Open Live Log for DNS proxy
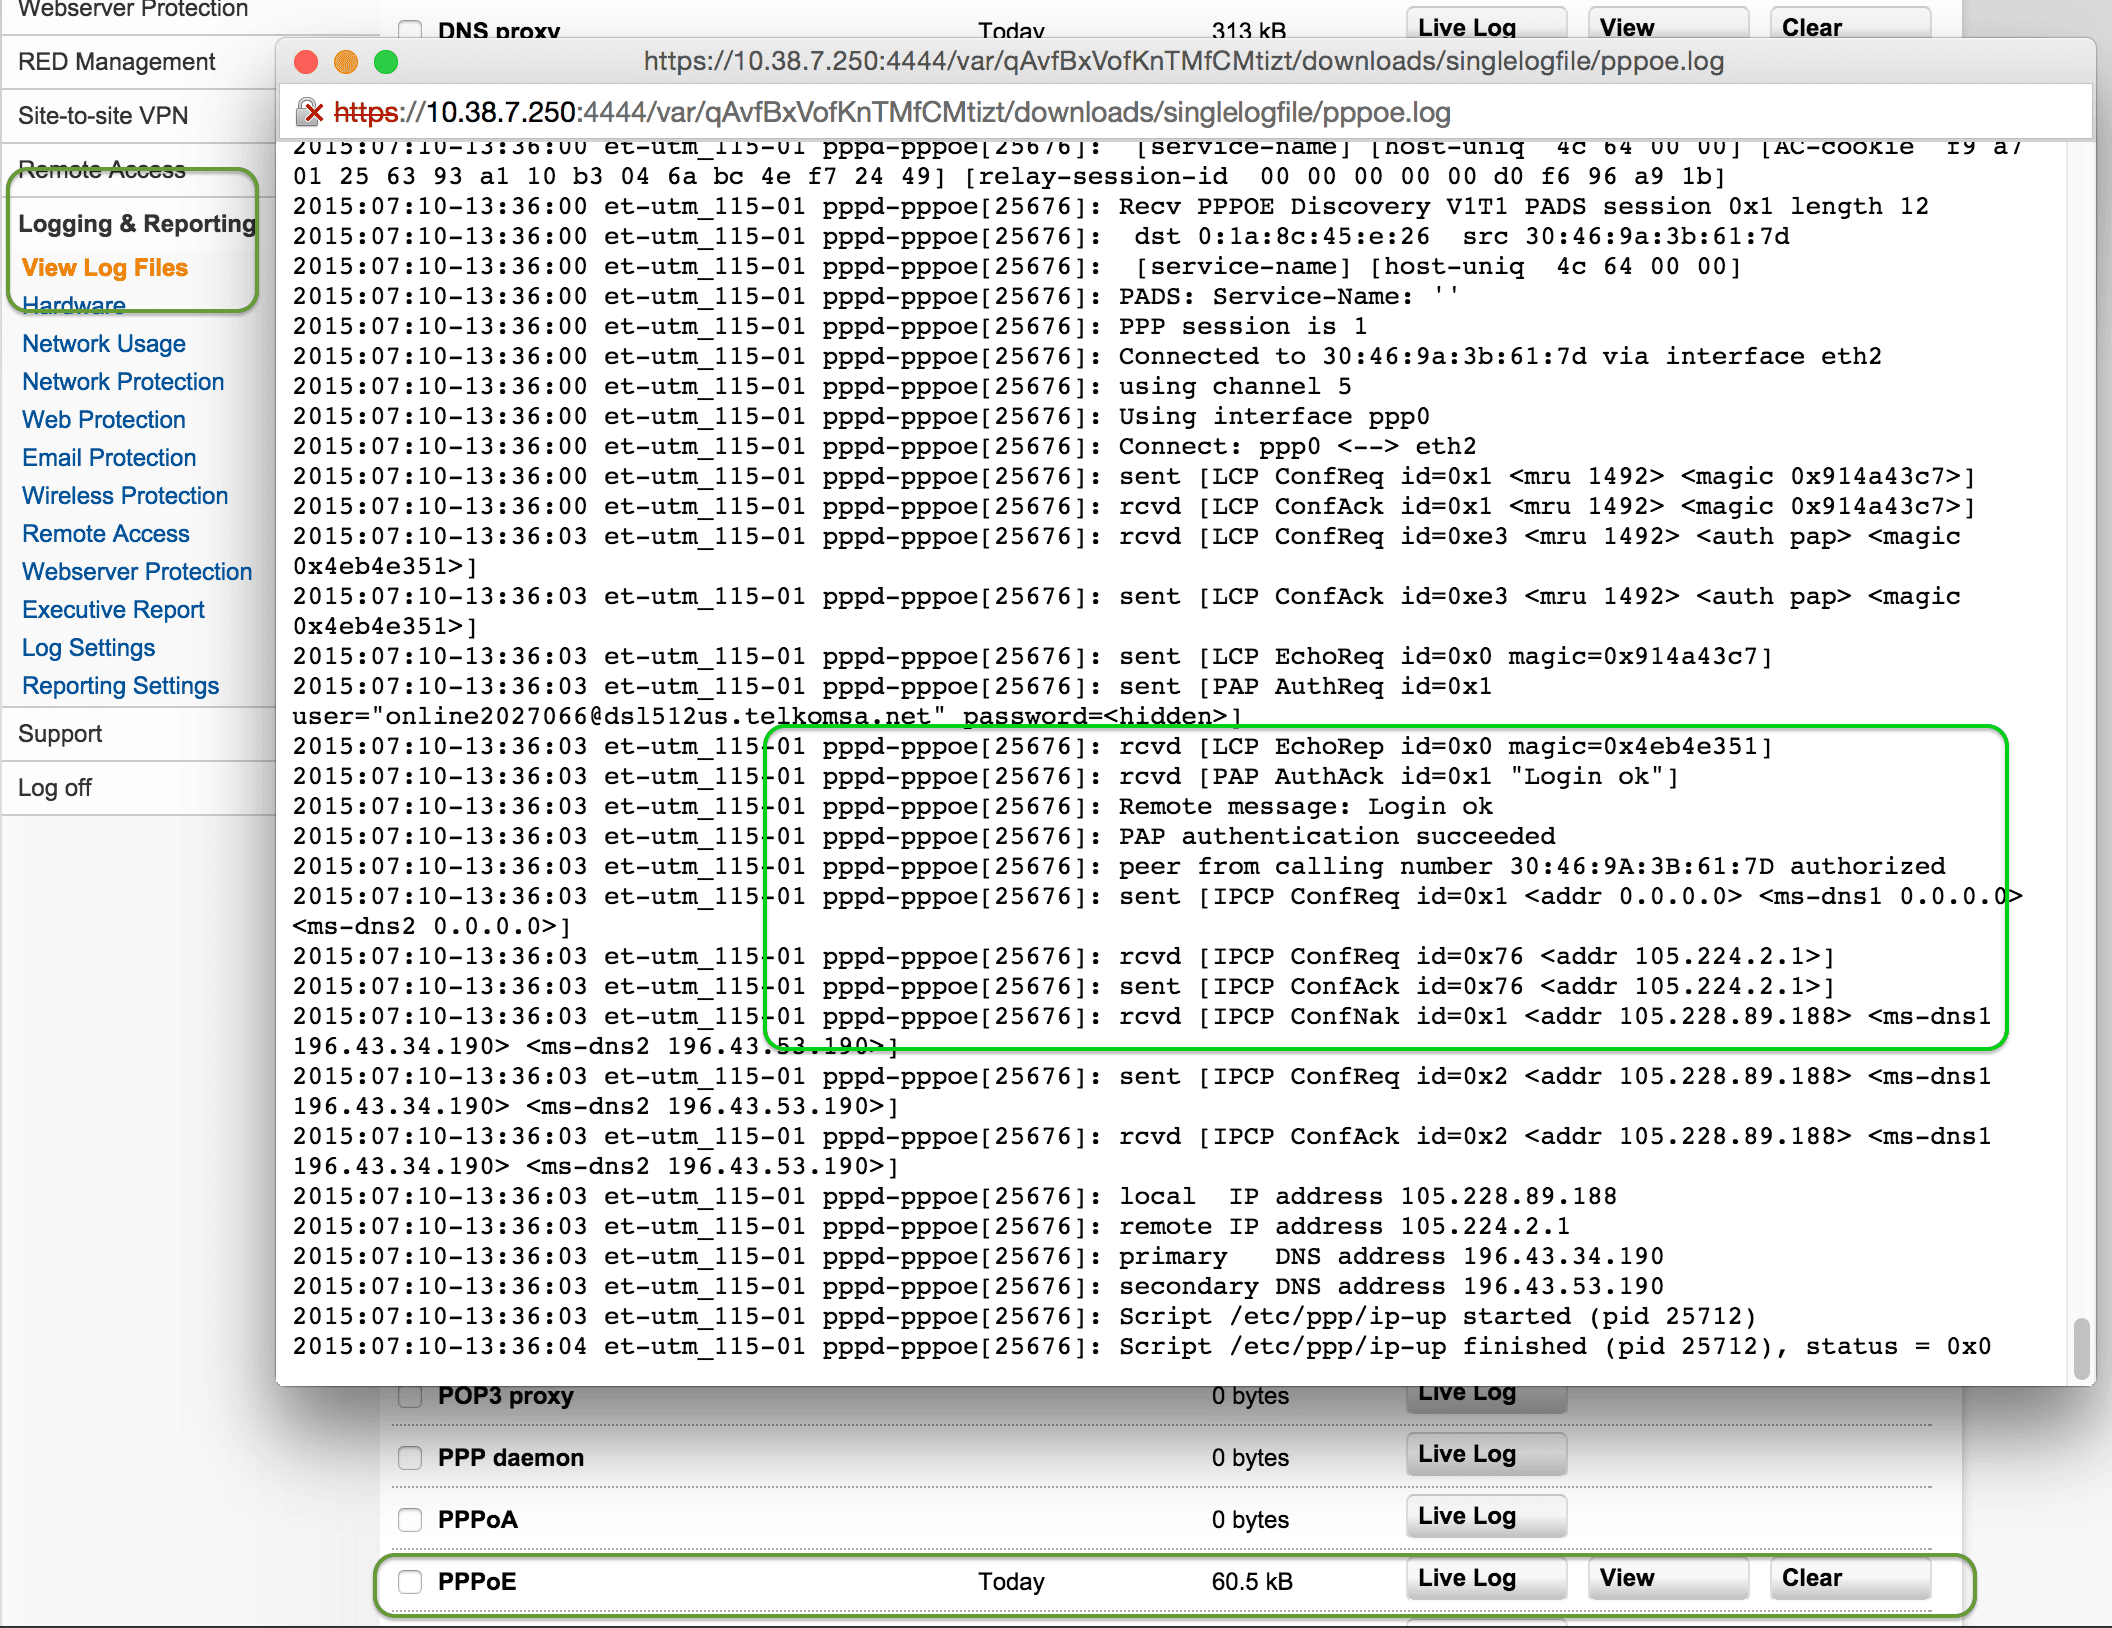The width and height of the screenshot is (2112, 1628). point(1486,24)
